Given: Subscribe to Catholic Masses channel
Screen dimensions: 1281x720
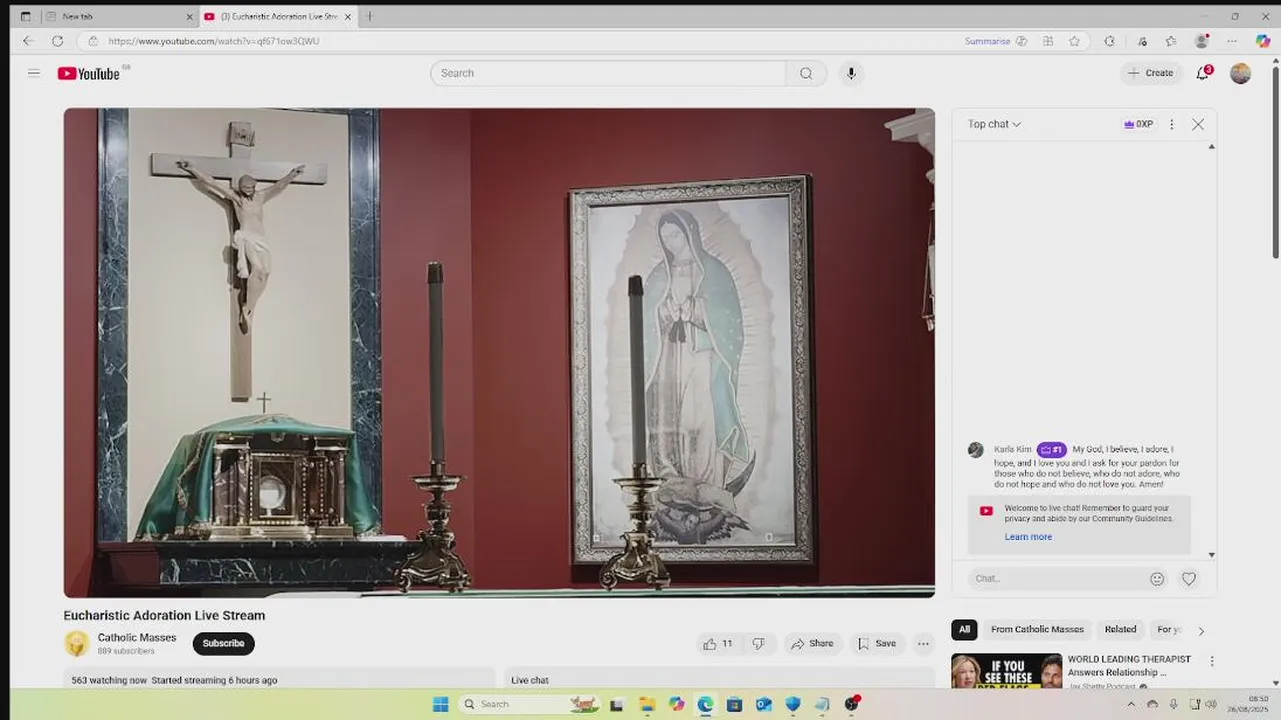Looking at the screenshot, I should pos(223,644).
